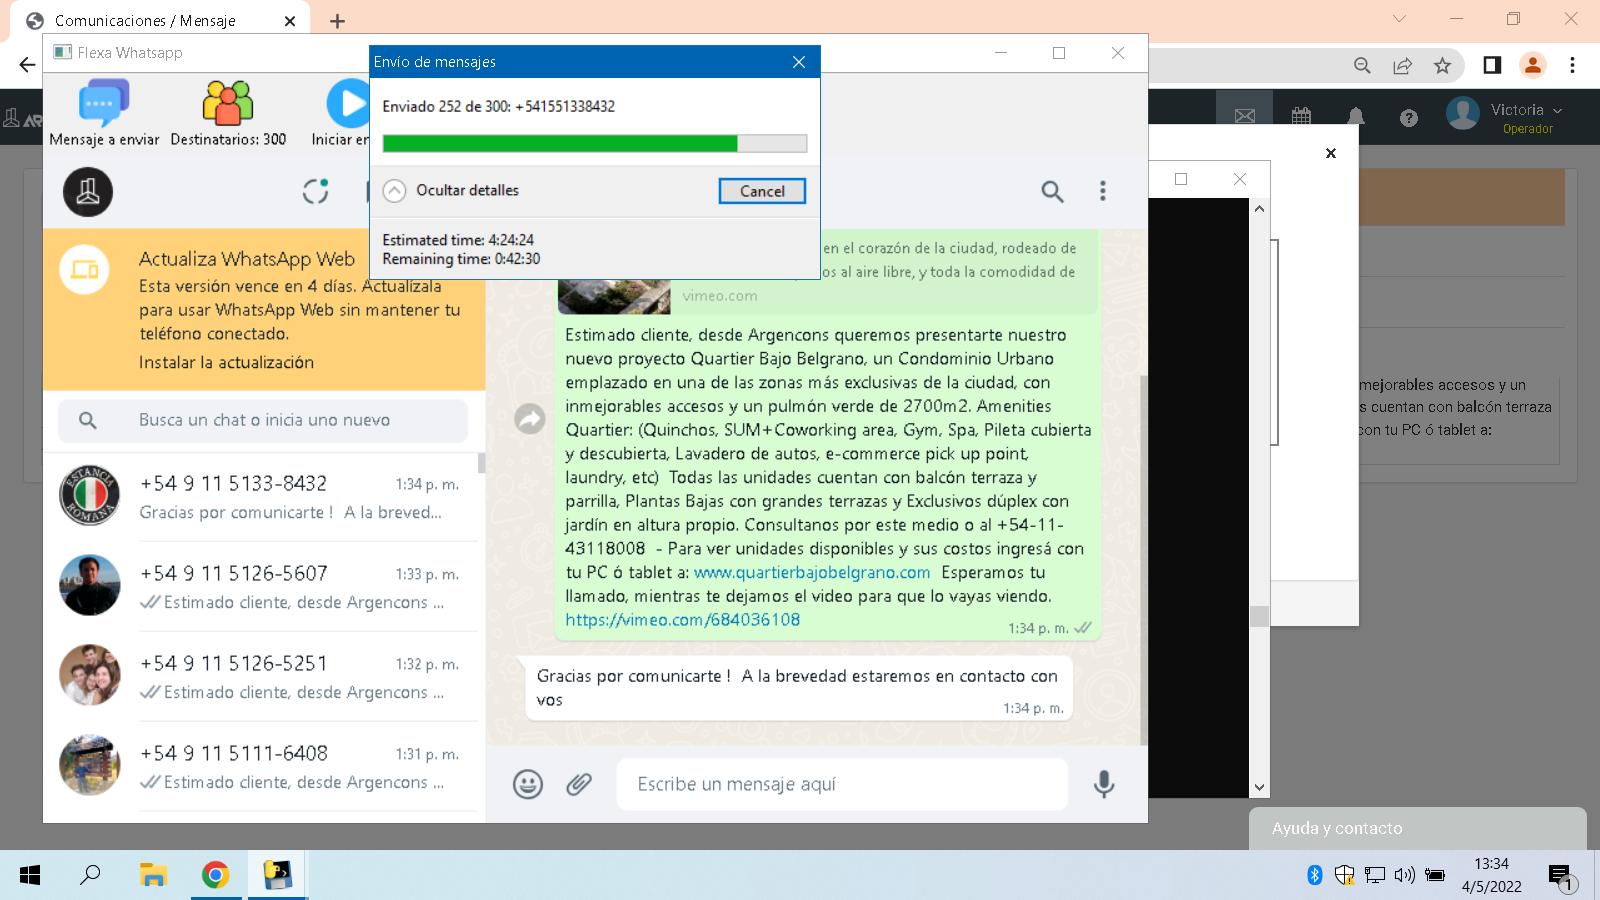Image resolution: width=1600 pixels, height=900 pixels.
Task: Switch to Chrome in taskbar
Action: pos(215,876)
